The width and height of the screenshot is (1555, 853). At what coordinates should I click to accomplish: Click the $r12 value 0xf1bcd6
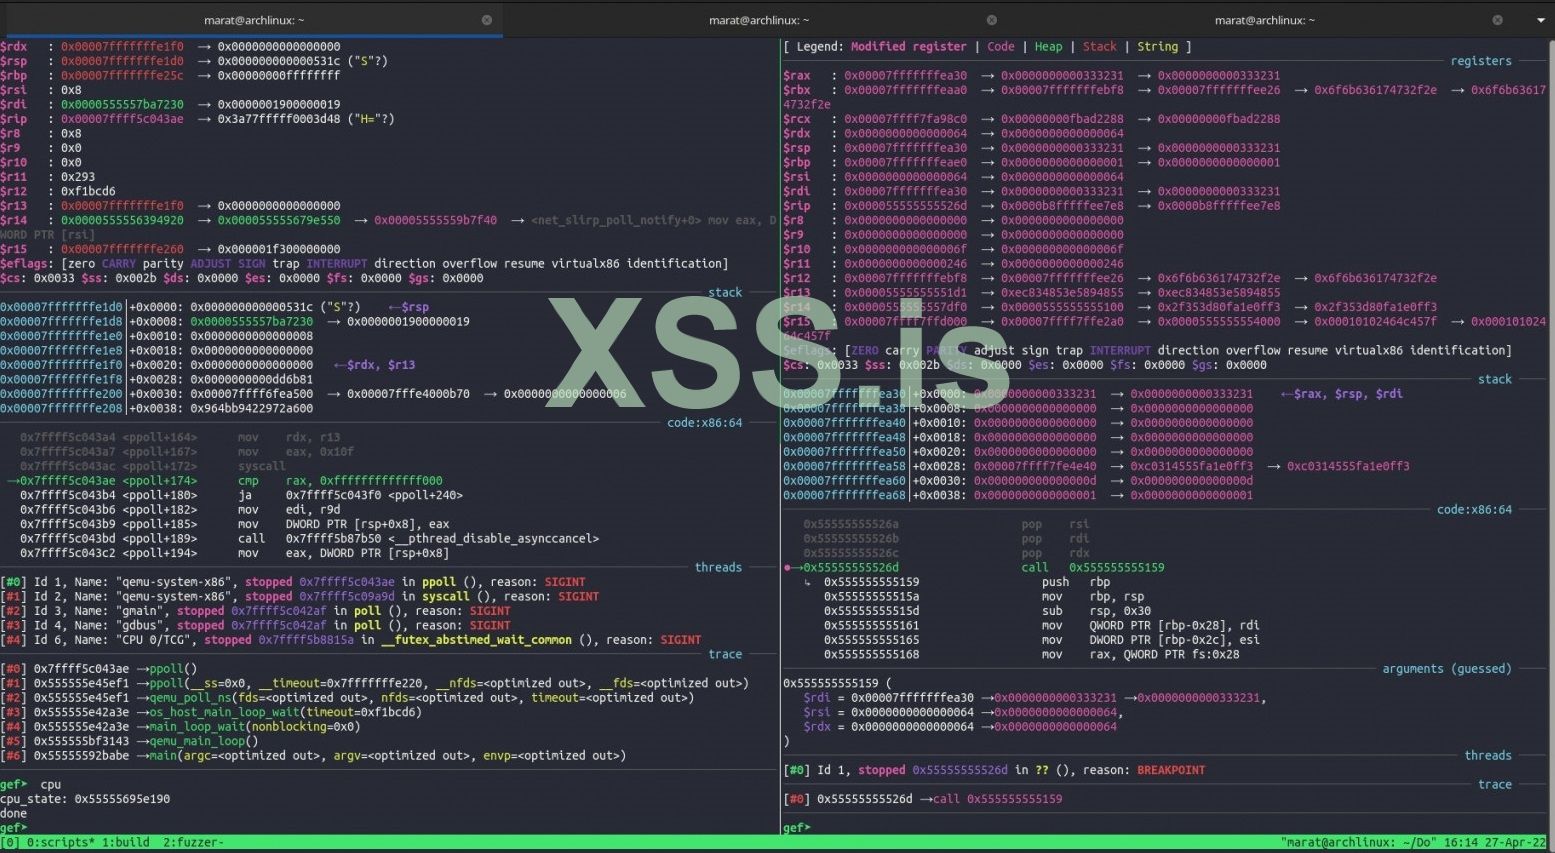point(88,191)
